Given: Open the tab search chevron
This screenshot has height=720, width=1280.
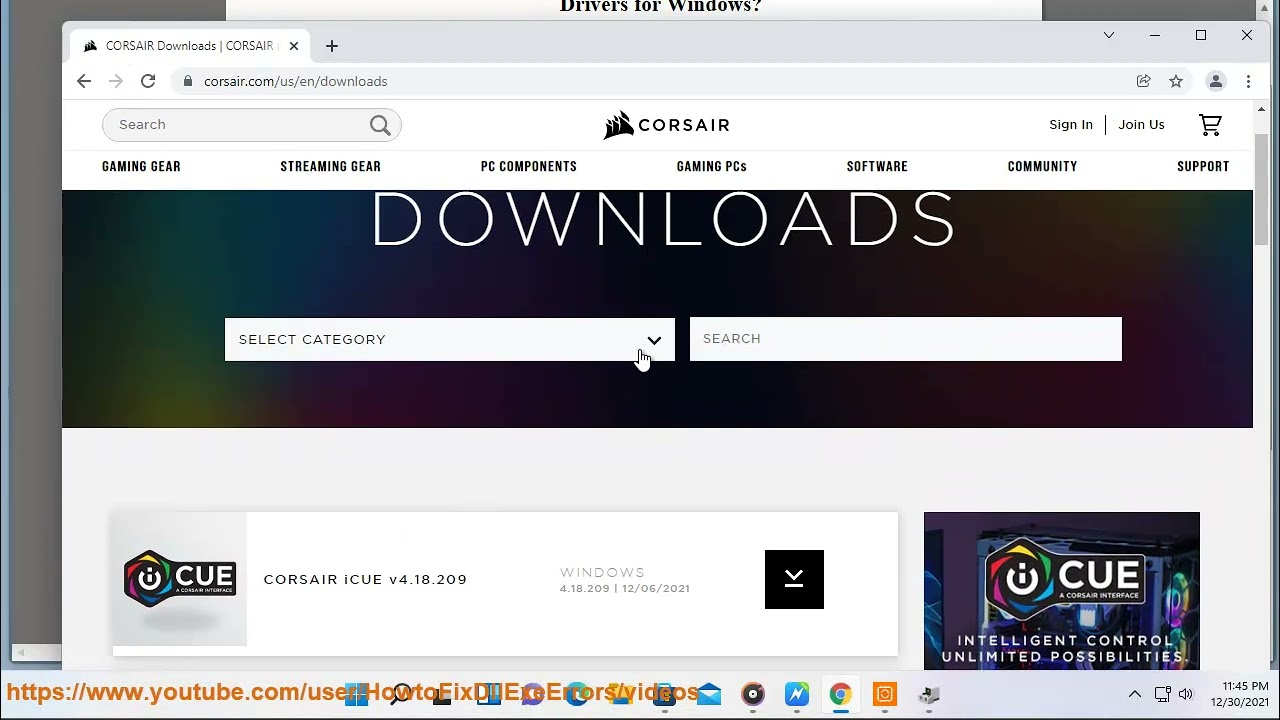Looking at the screenshot, I should point(1109,35).
